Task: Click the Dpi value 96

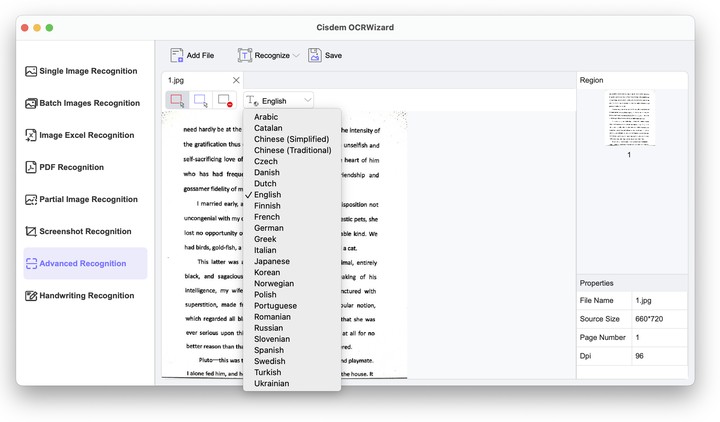Action: pos(639,356)
